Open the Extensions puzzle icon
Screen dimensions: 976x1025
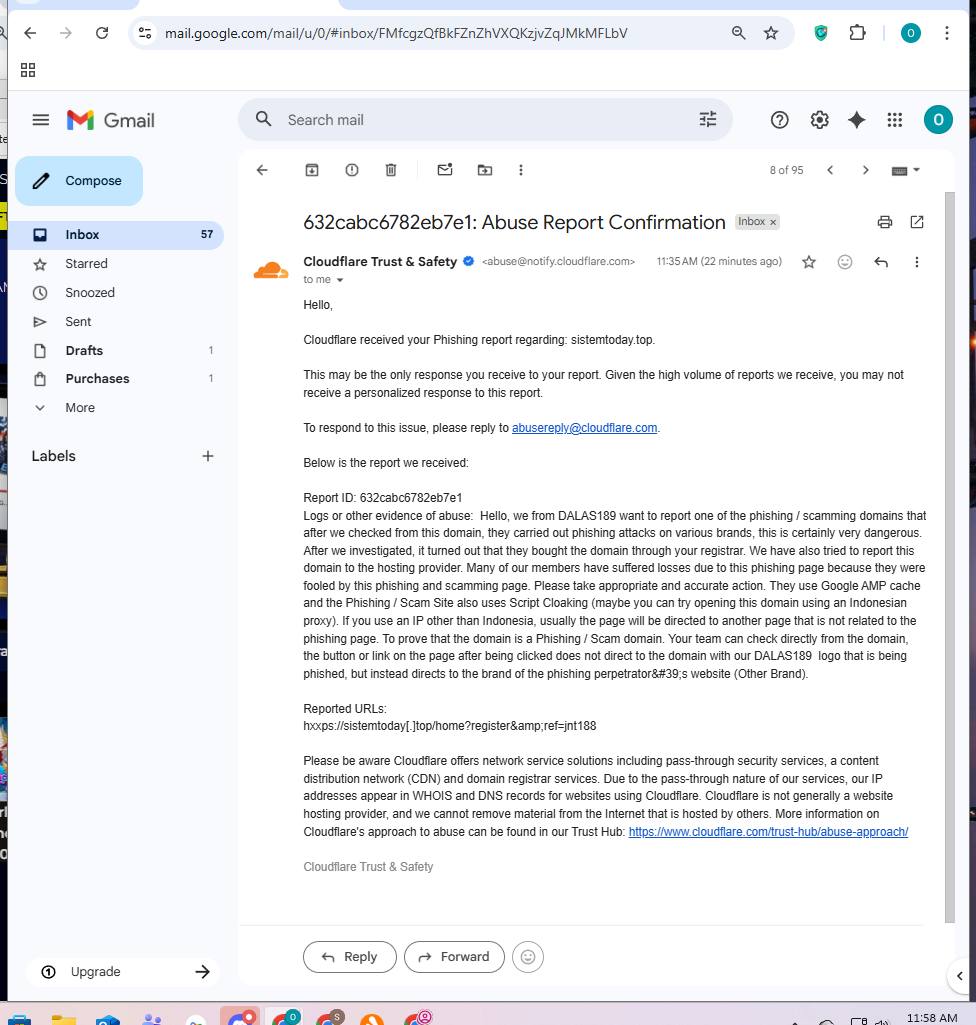[x=857, y=33]
